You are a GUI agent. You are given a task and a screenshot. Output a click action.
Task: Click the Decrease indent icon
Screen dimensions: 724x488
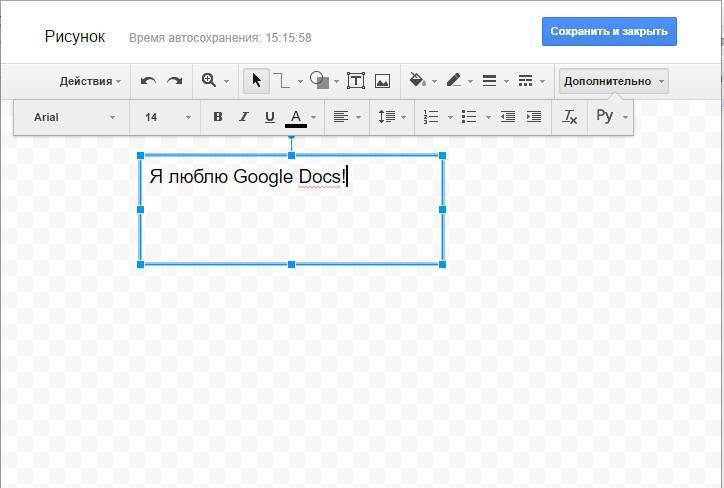click(508, 117)
